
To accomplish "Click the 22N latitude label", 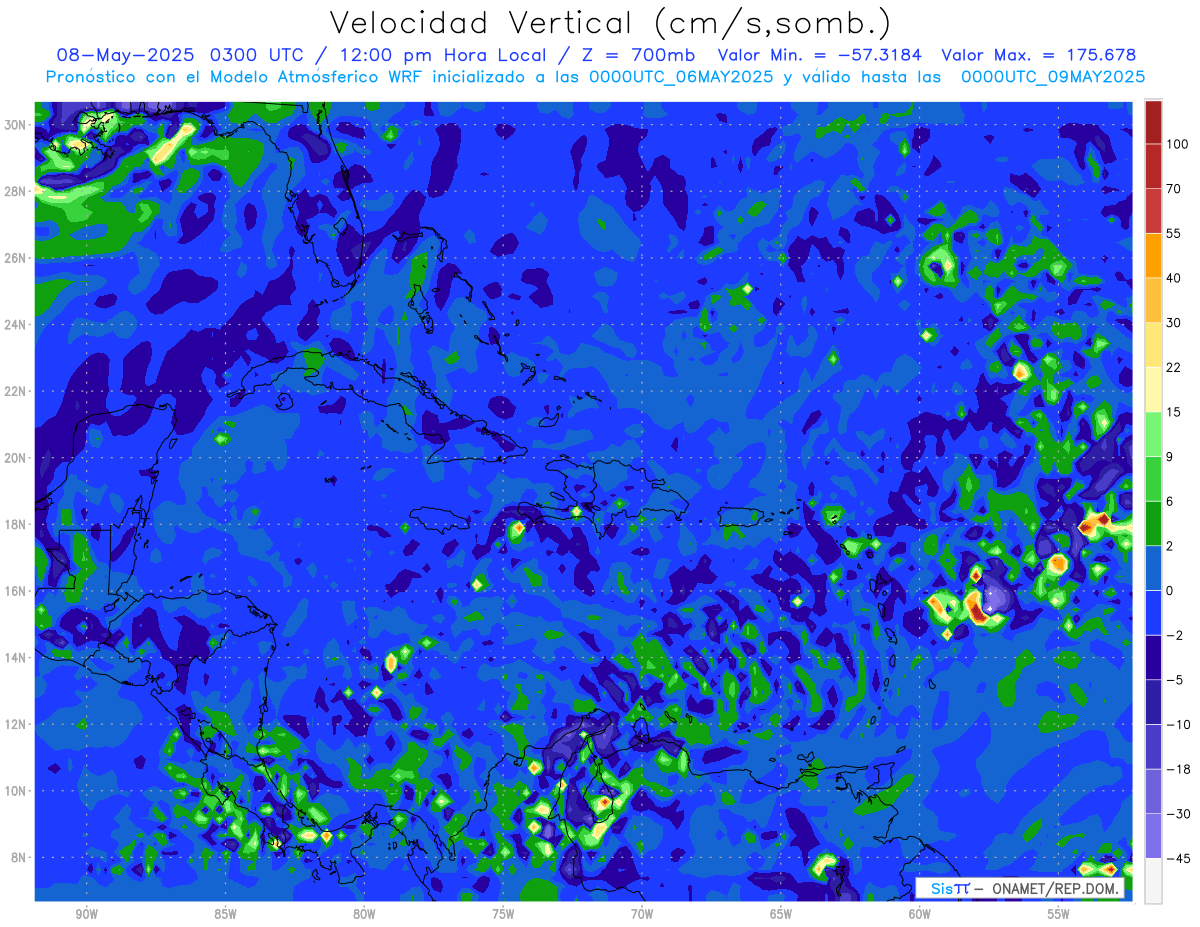I will pyautogui.click(x=15, y=391).
